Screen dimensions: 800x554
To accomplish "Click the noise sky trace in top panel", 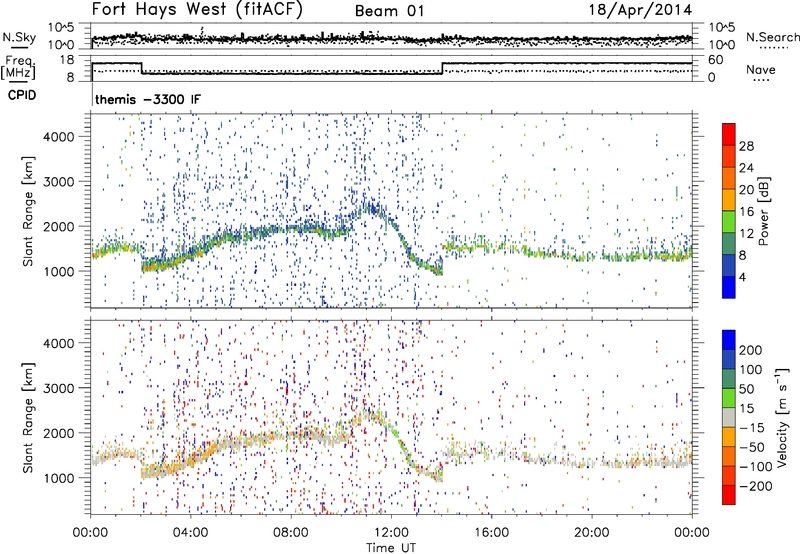I will point(391,38).
